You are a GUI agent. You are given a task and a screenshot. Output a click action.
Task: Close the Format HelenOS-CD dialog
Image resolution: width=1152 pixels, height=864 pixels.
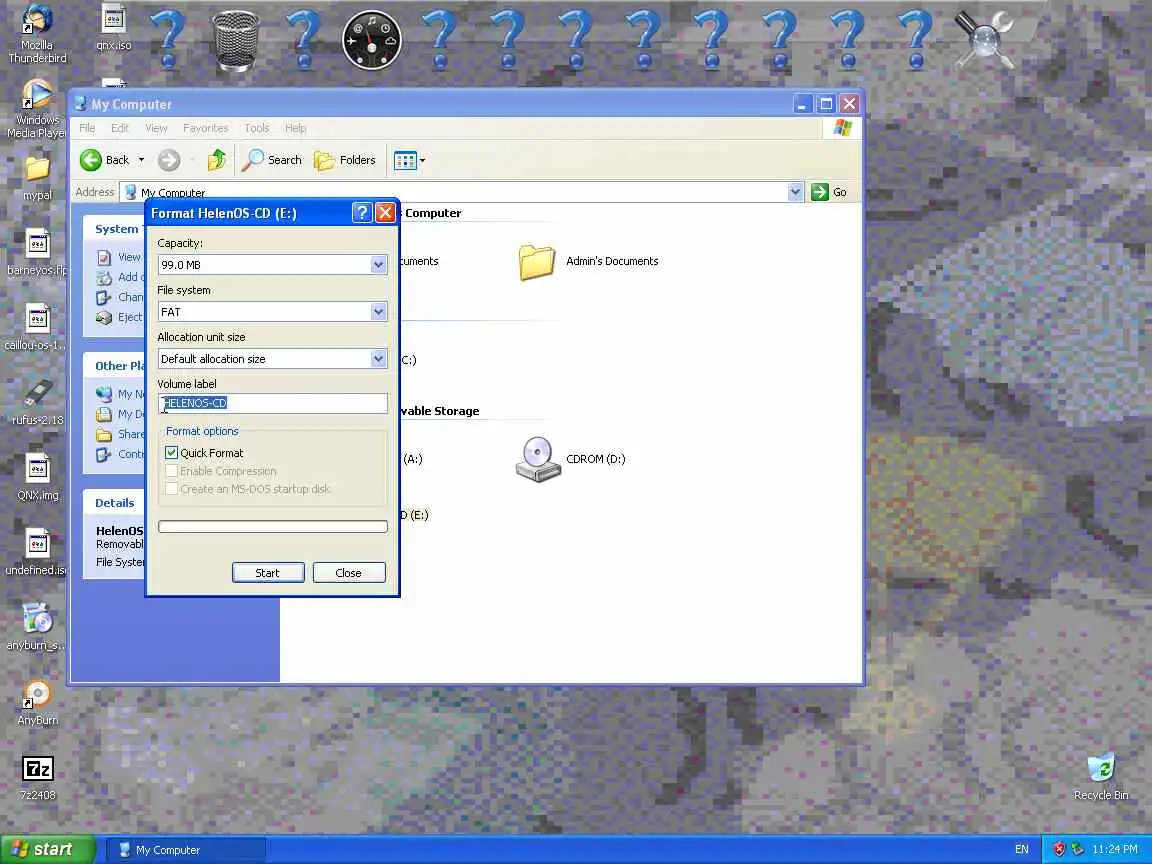(385, 213)
